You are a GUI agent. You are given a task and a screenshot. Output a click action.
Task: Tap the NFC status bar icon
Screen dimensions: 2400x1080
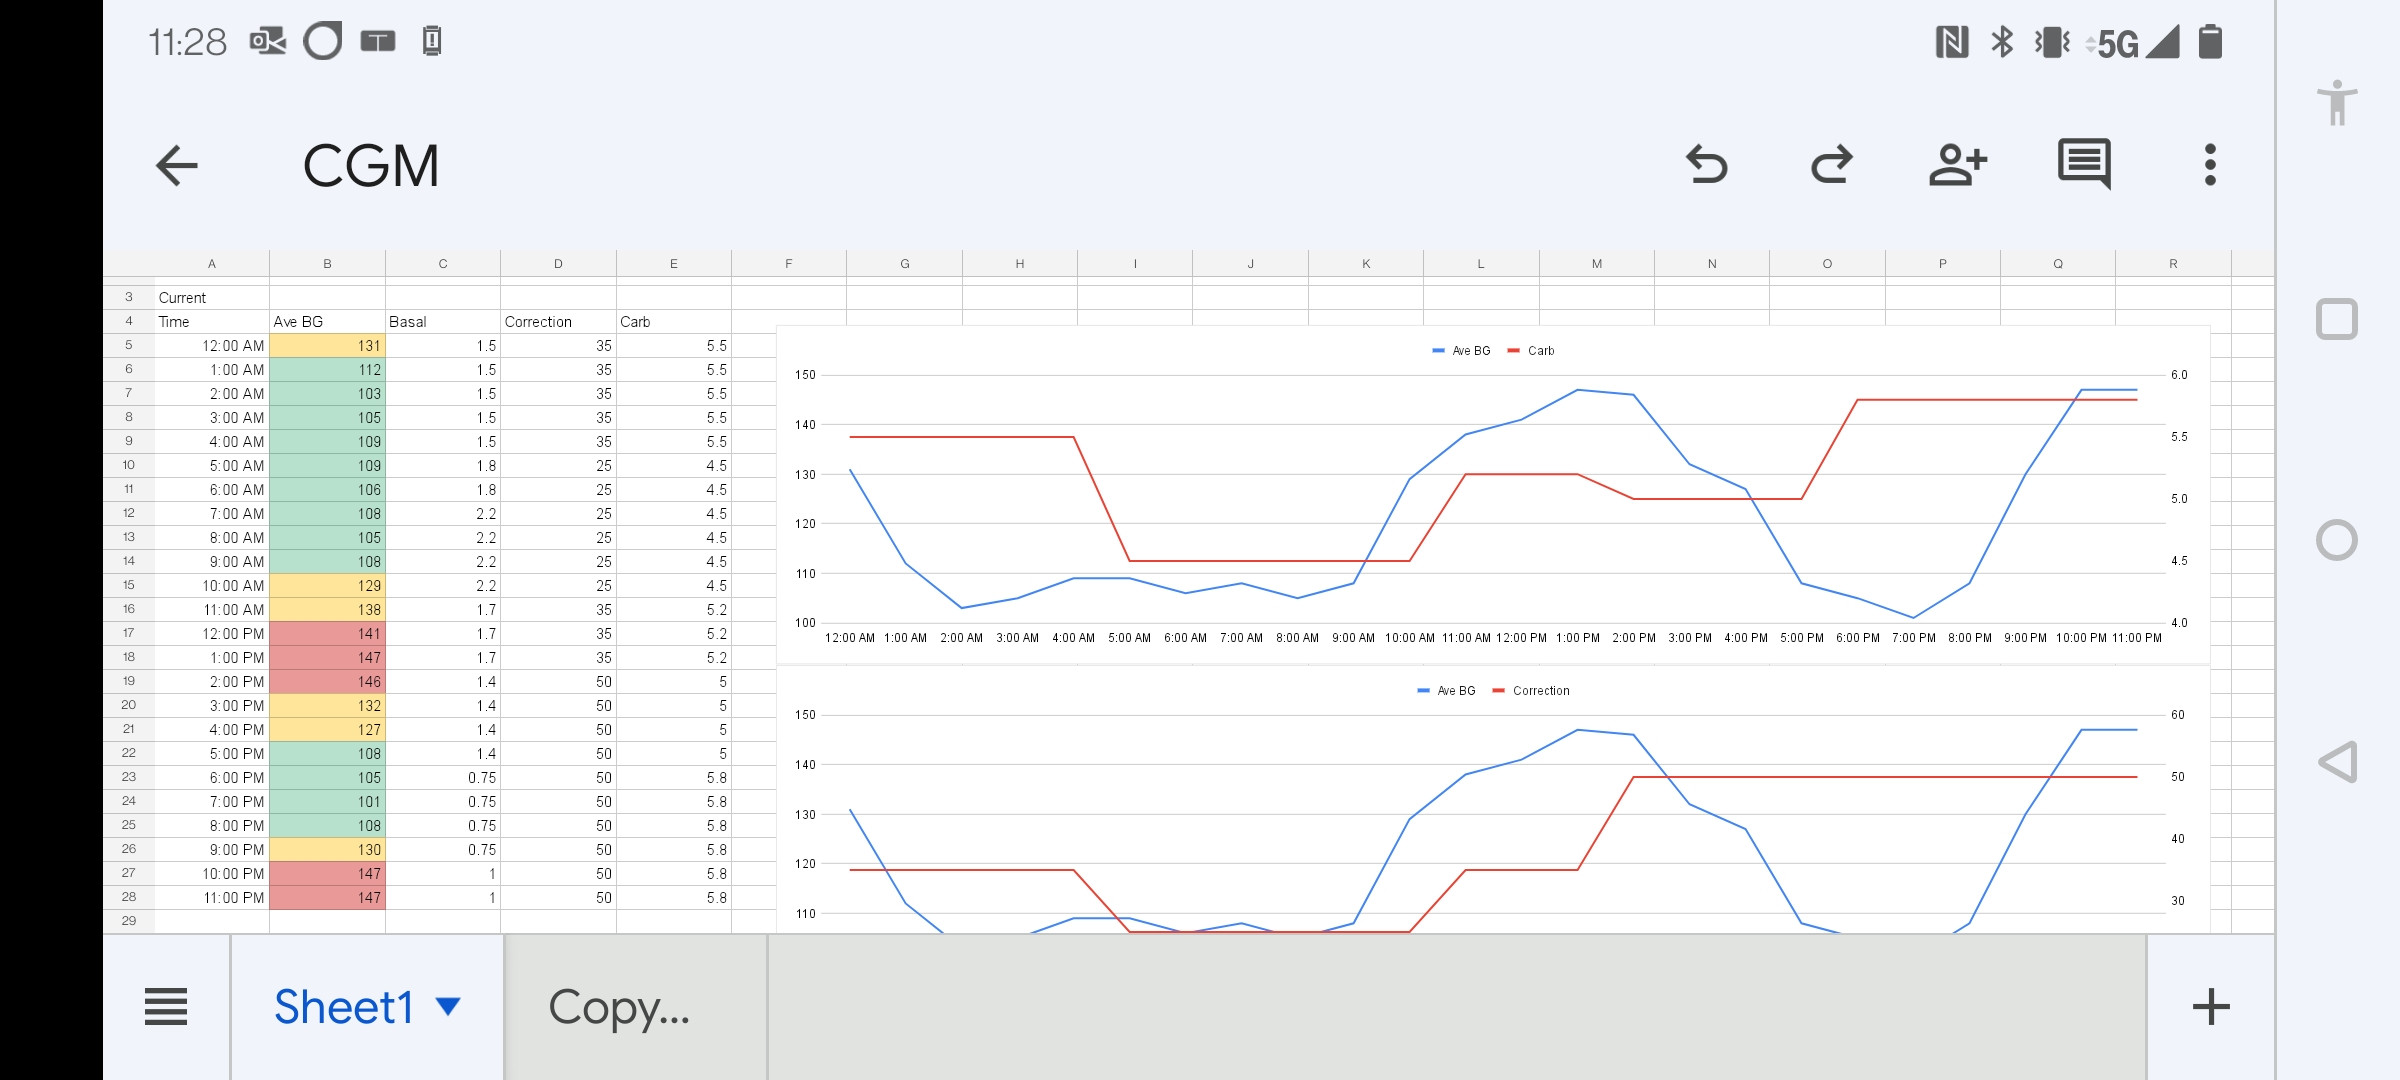tap(1952, 42)
